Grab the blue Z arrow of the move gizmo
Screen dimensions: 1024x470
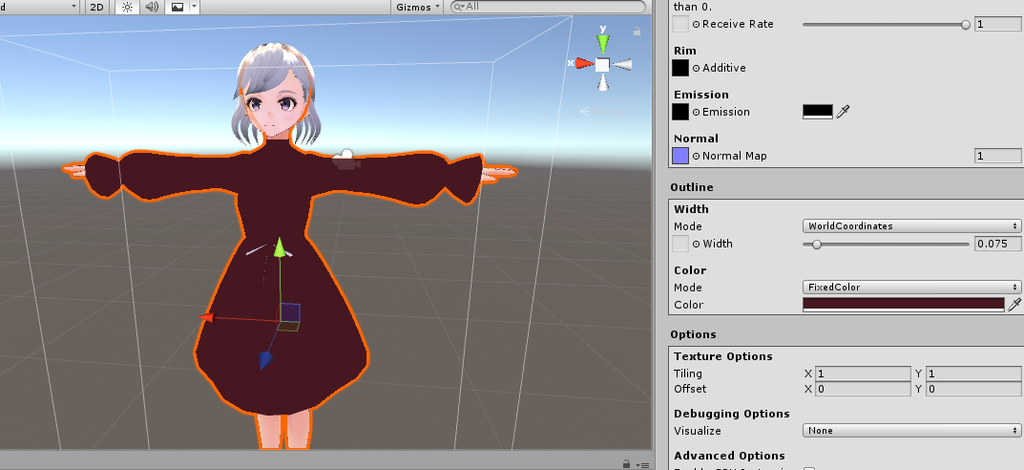tap(265, 360)
